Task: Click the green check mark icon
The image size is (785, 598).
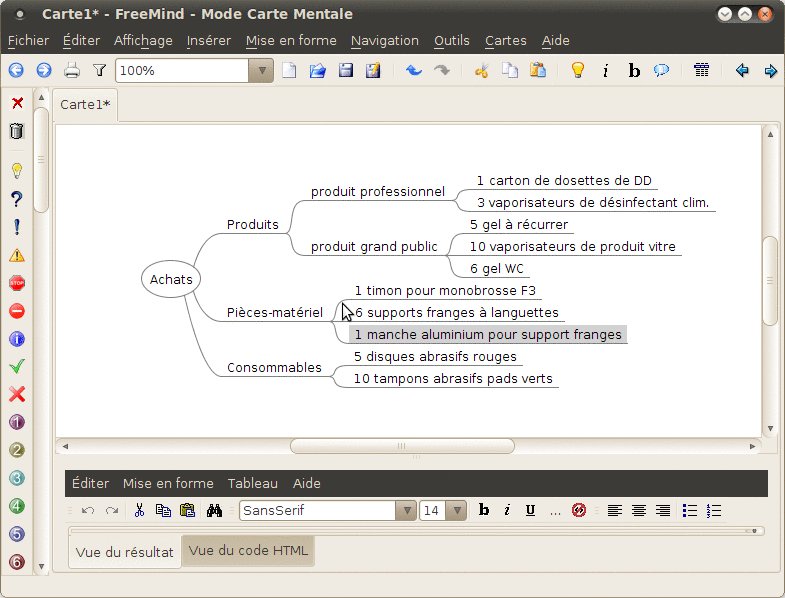Action: point(17,366)
